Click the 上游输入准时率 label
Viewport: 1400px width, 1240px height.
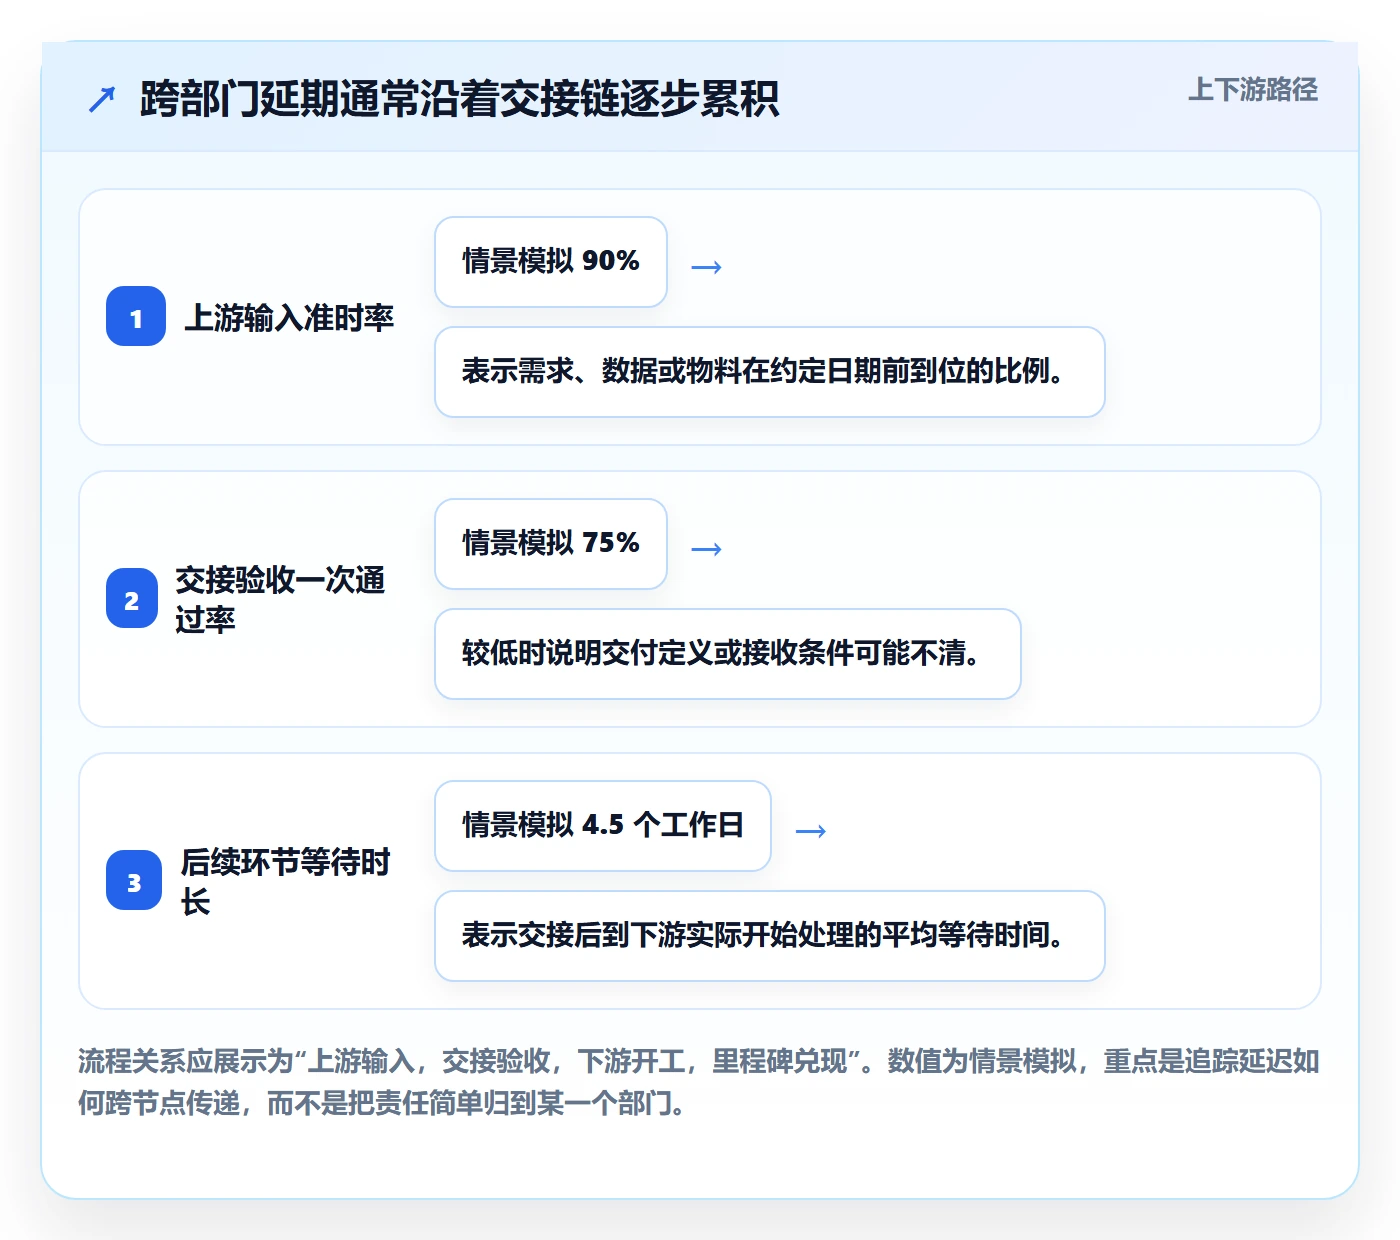click(x=289, y=318)
